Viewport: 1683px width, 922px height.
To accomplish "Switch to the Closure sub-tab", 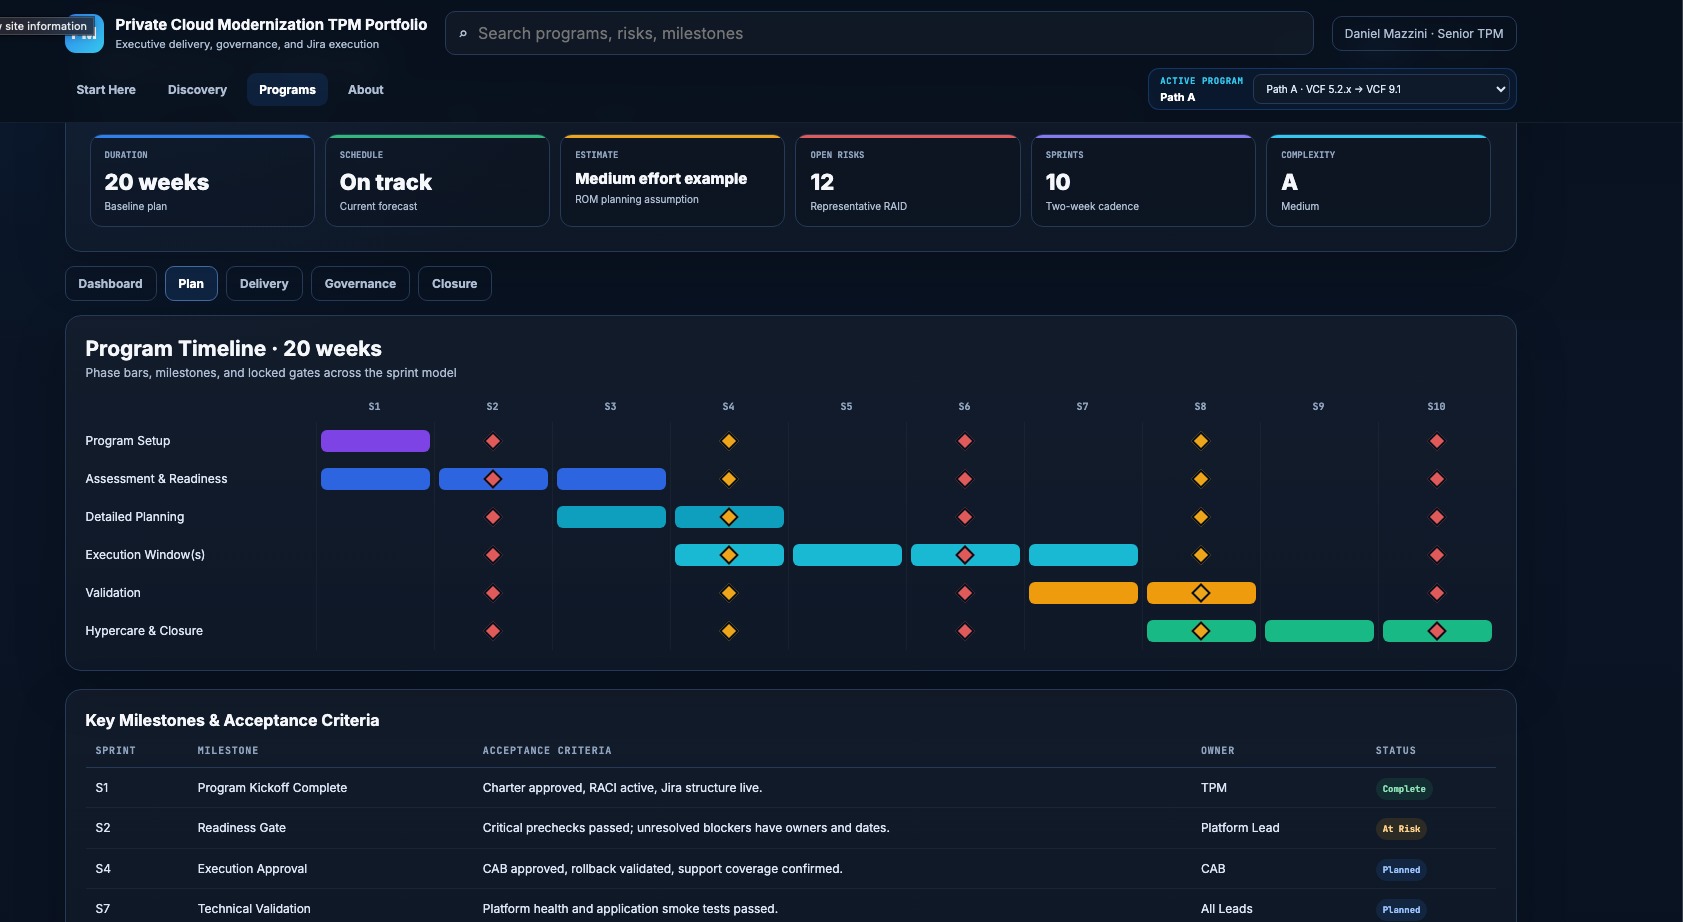I will coord(454,284).
